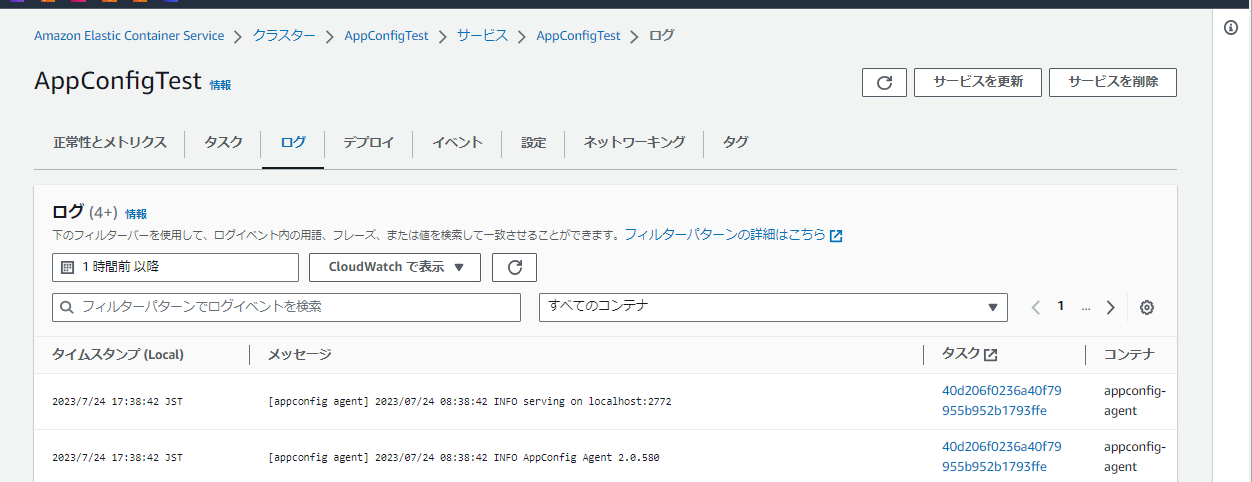Click the コンテナ column header

pos(1129,355)
